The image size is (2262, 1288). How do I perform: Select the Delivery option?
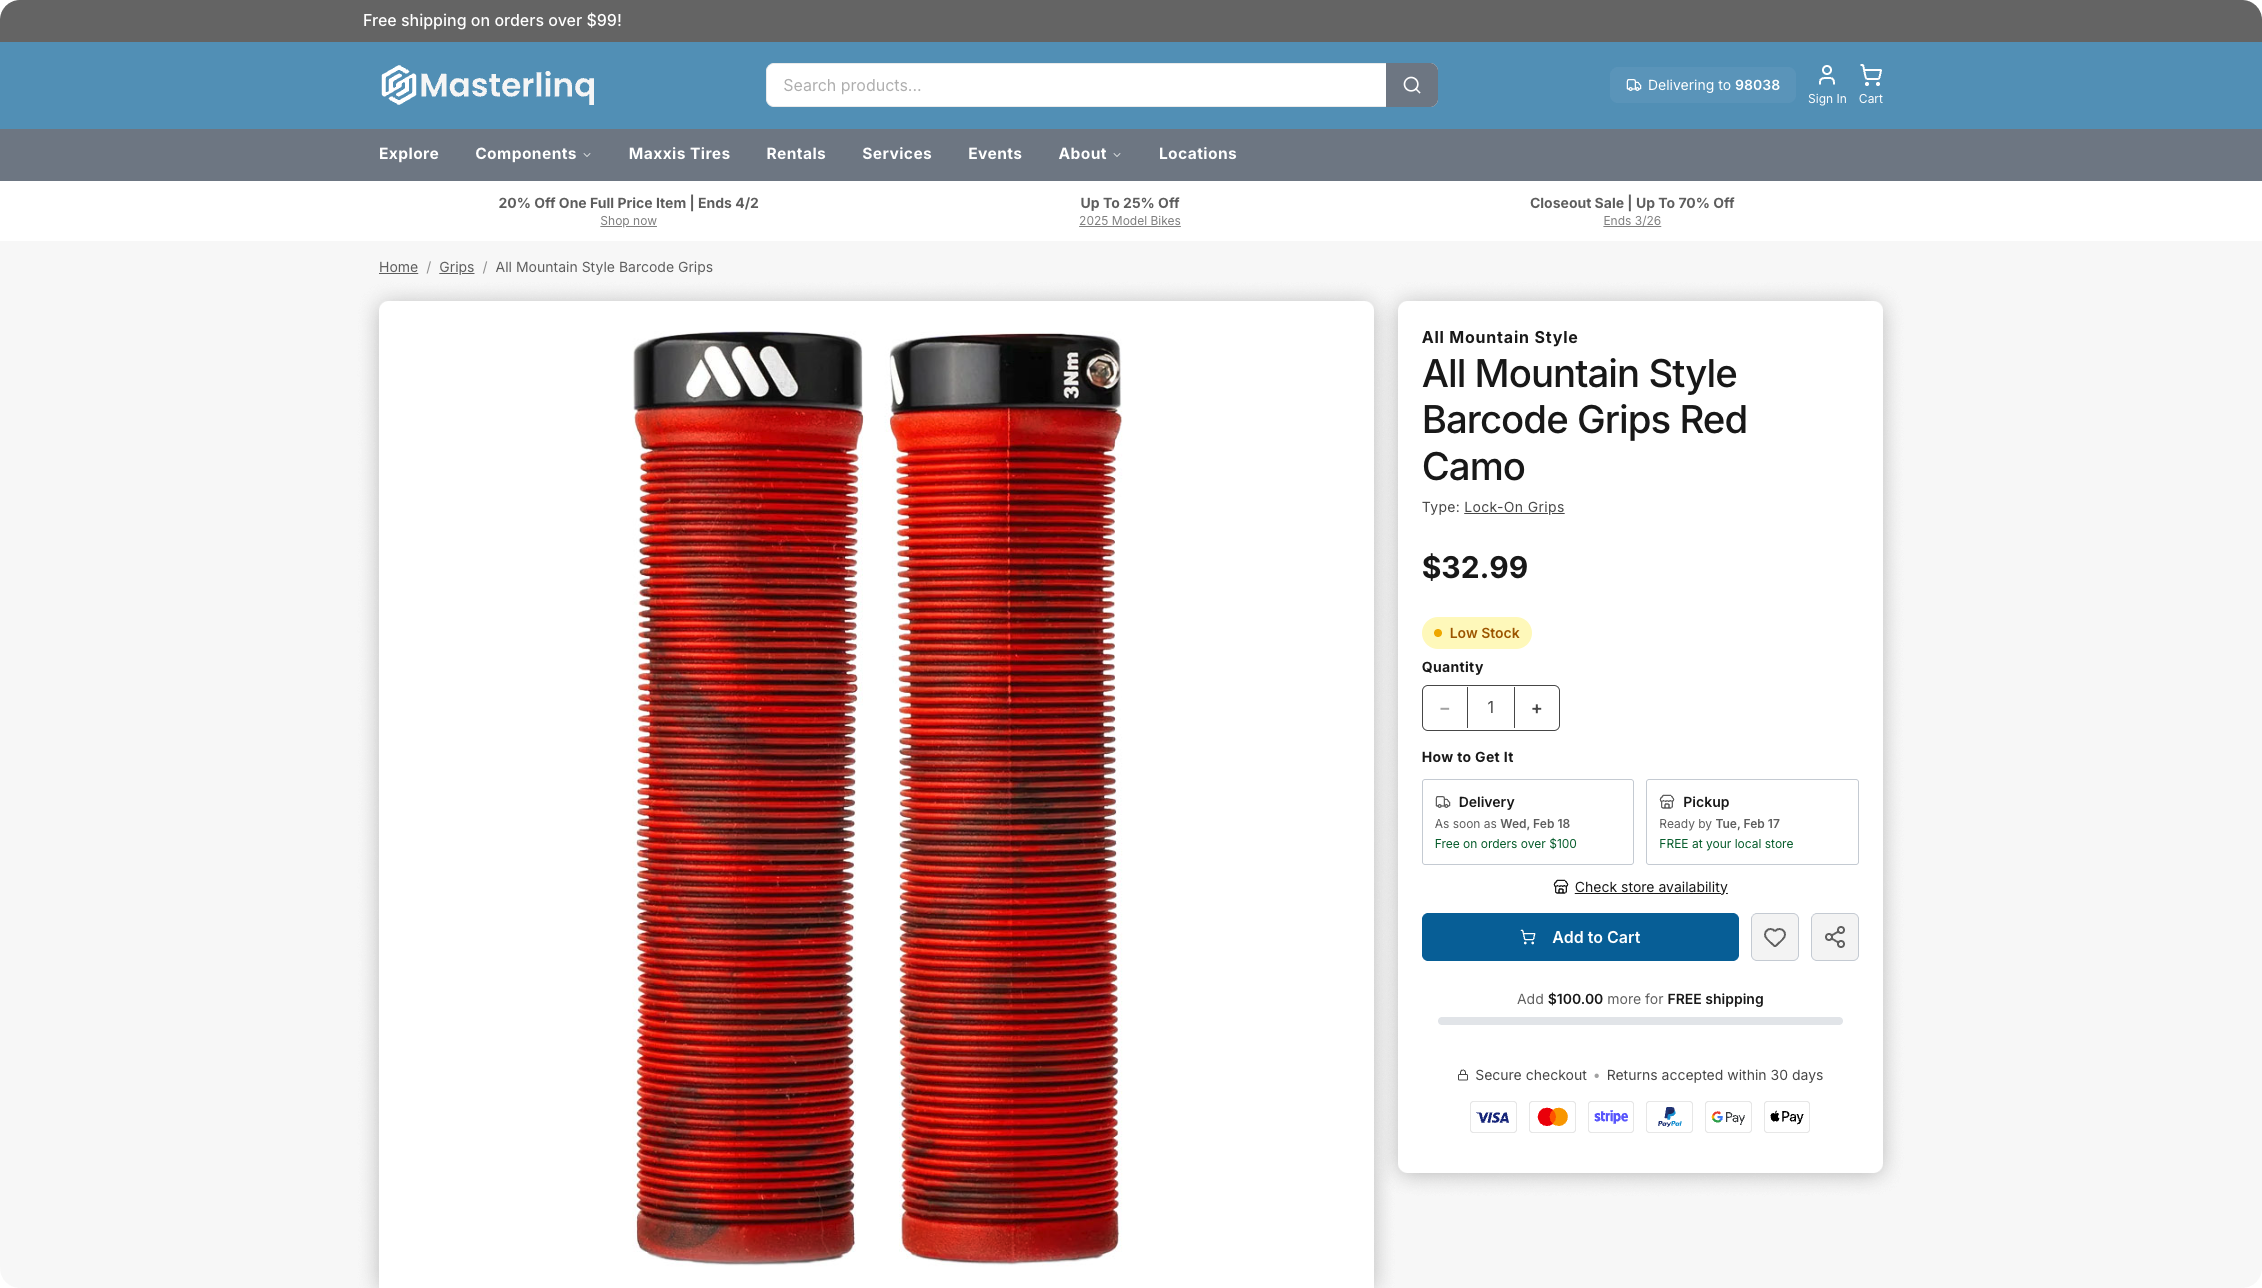[1527, 822]
